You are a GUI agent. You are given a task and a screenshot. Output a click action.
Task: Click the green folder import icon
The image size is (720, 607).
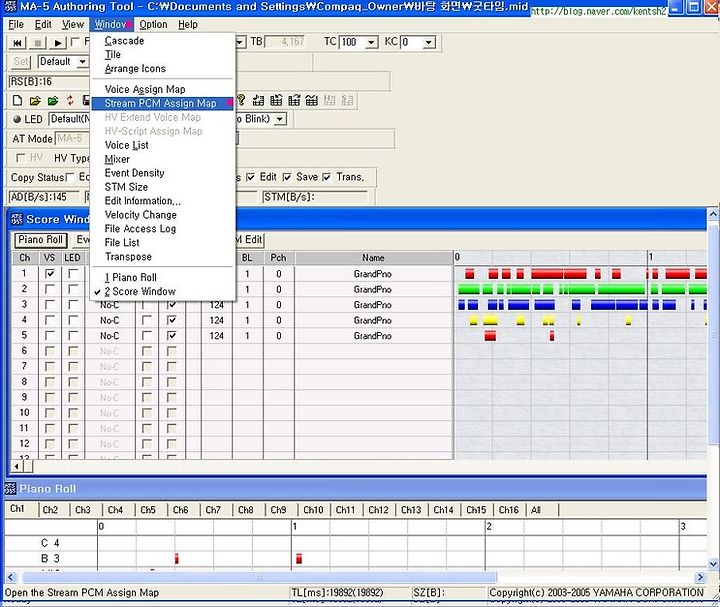pos(53,101)
